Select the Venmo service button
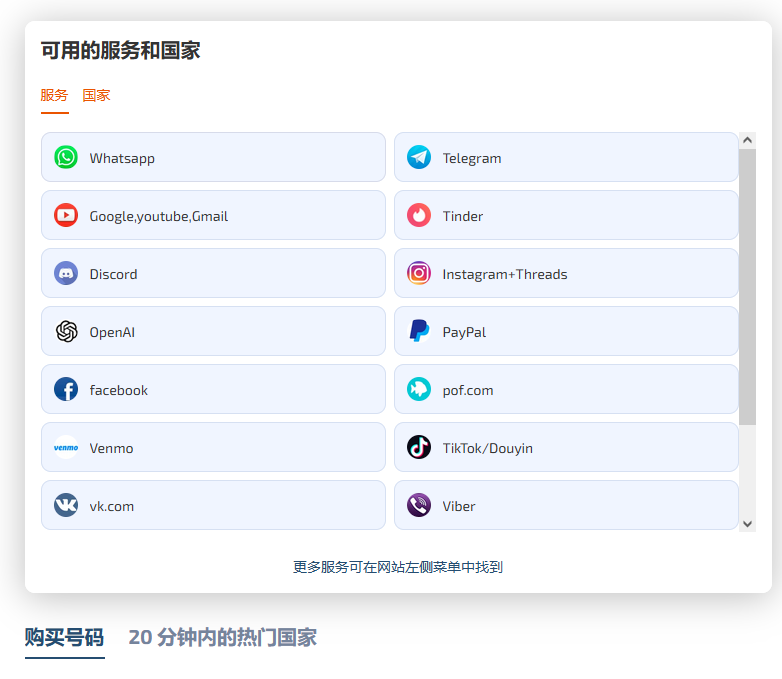Screen dimensions: 782x679 213,447
